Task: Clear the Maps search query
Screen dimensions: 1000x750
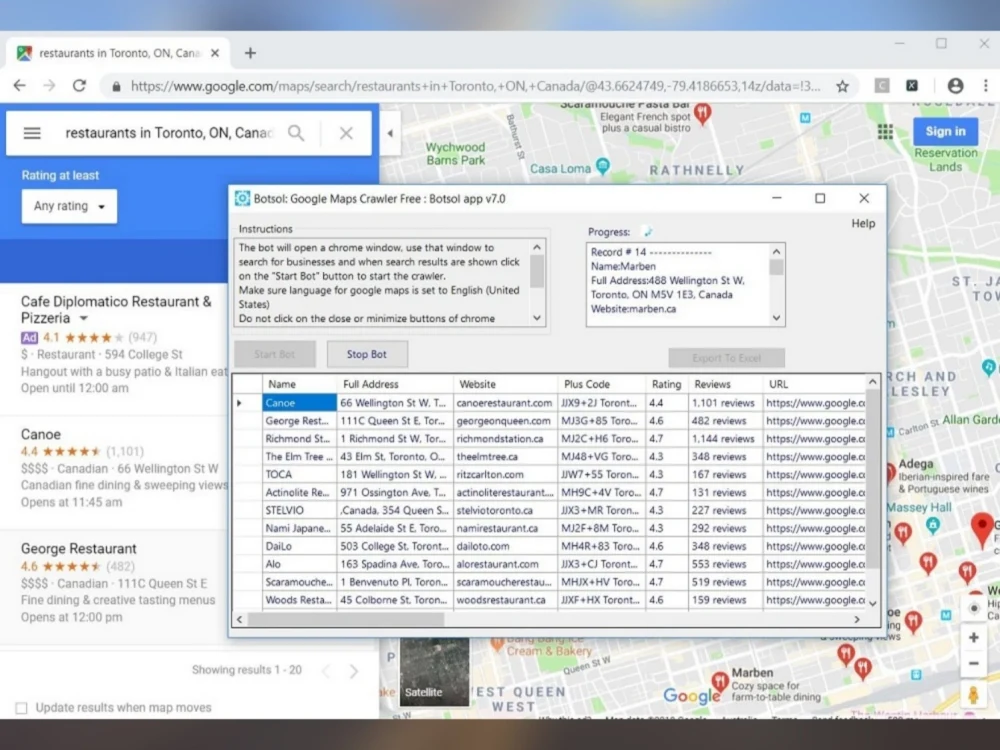Action: click(346, 133)
